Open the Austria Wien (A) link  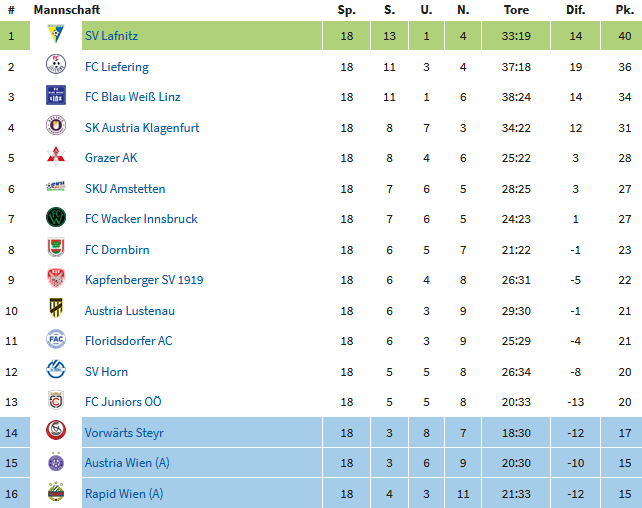pos(127,463)
